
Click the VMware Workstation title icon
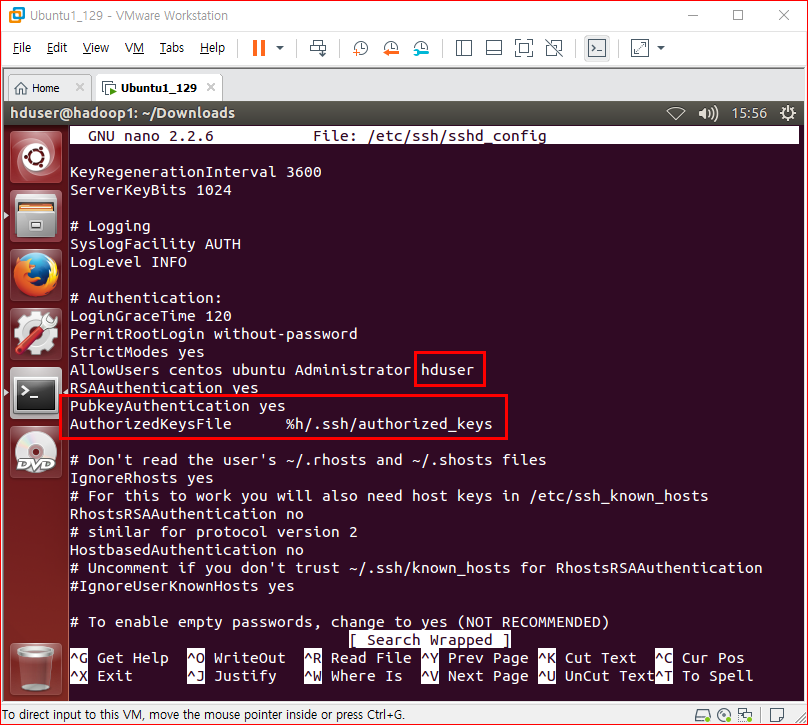tap(17, 15)
